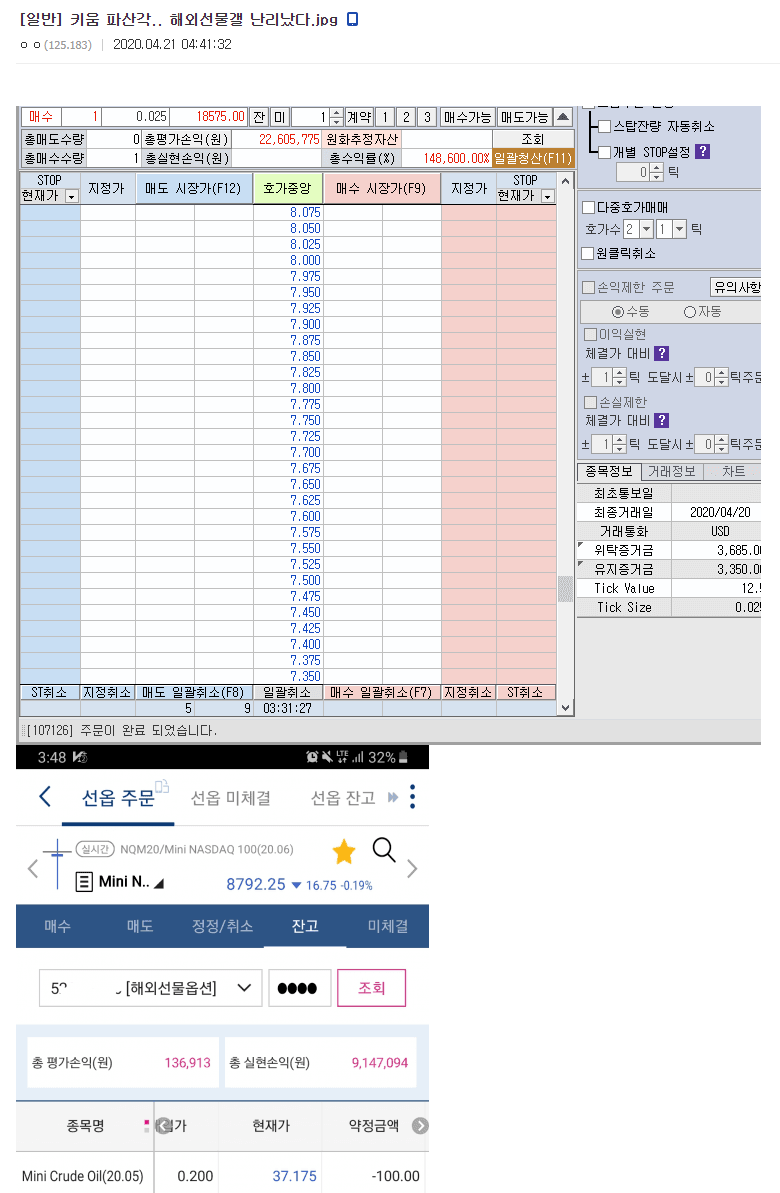Image resolution: width=780 pixels, height=1193 pixels.
Task: Click the 일괄청산(F11) button
Action: pyautogui.click(x=533, y=158)
